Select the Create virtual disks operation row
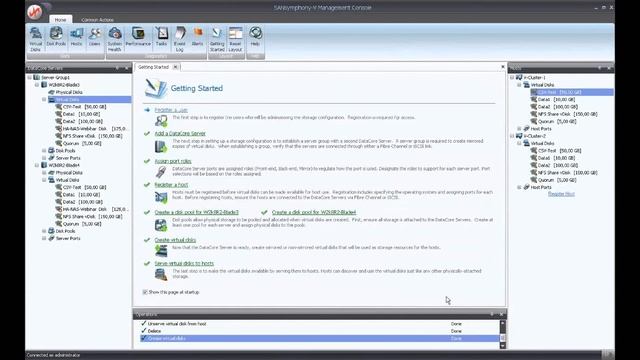 (319, 338)
